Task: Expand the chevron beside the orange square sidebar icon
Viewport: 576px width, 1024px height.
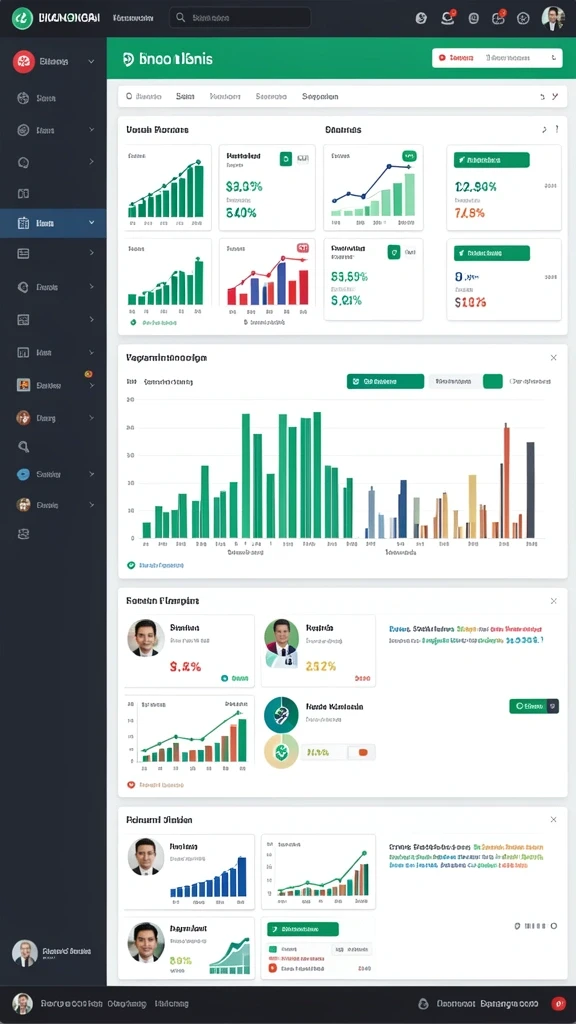Action: [x=91, y=386]
